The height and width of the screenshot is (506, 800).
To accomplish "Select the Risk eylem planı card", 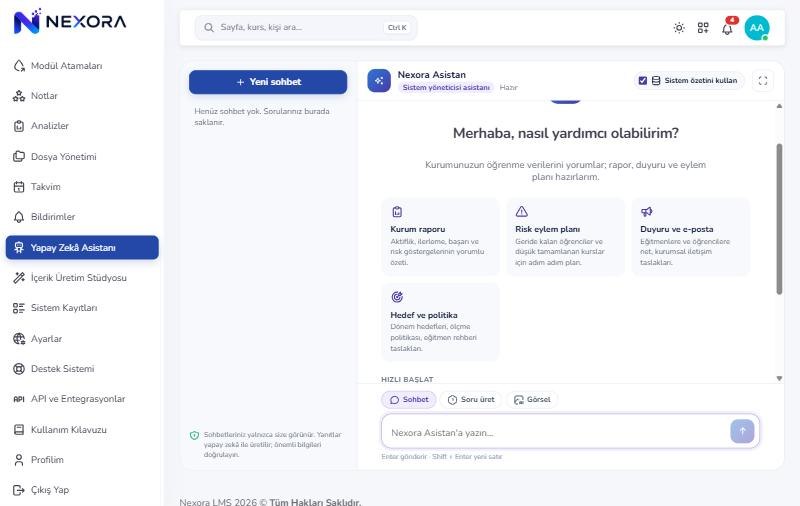I will (x=565, y=237).
